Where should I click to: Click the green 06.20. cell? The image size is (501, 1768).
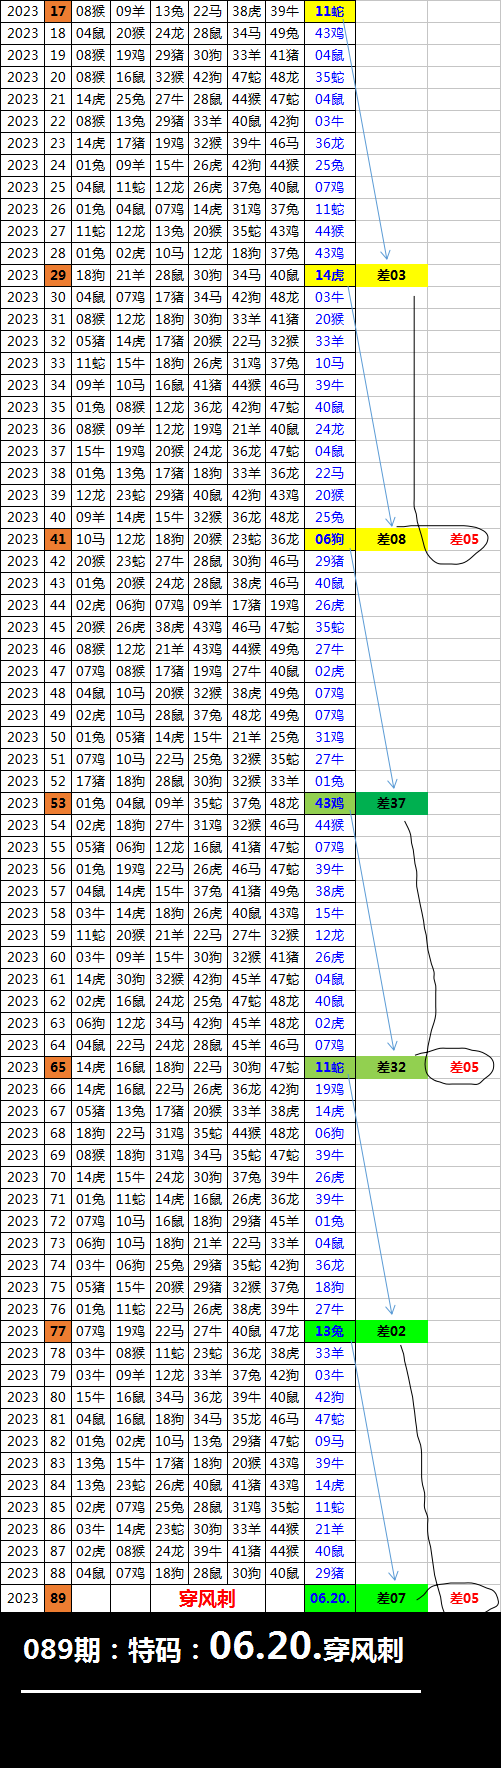point(330,1598)
